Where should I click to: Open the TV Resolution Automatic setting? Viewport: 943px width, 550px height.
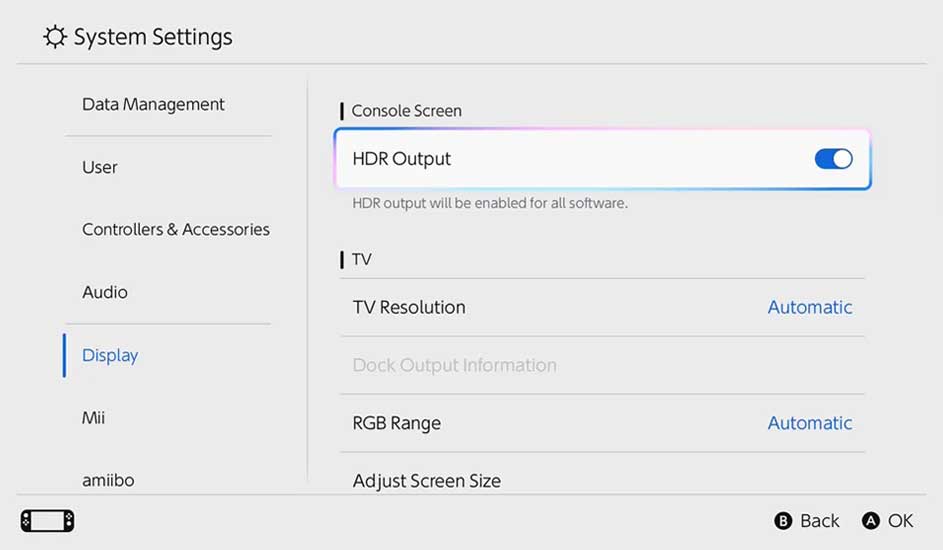click(809, 307)
